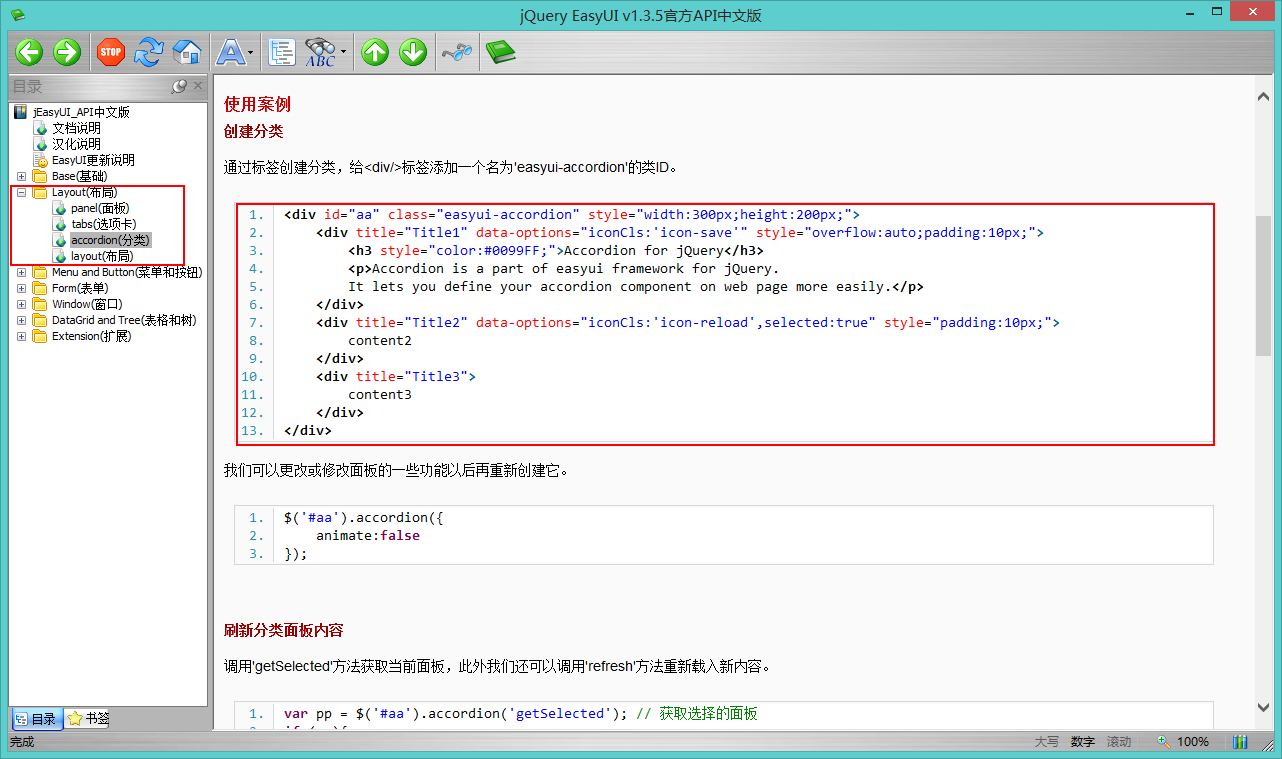The image size is (1282, 759).
Task: Jump to previous topic with up arrow
Action: pos(375,52)
